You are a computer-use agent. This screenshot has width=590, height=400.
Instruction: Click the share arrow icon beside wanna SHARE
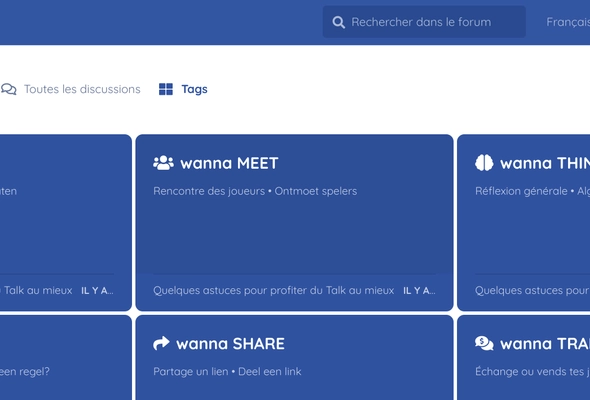161,344
